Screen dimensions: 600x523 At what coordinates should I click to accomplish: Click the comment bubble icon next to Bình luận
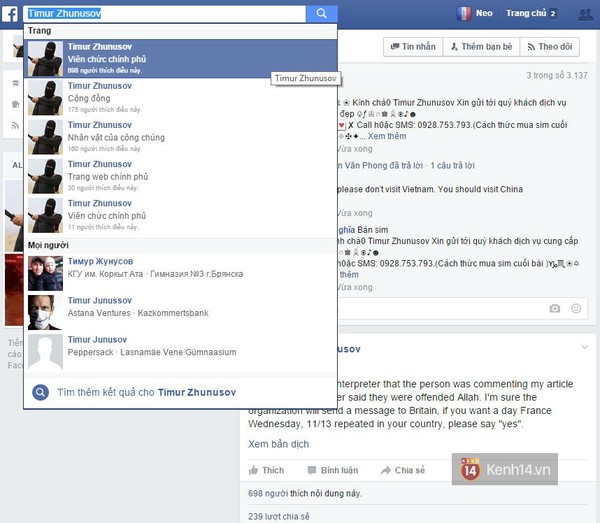312,470
